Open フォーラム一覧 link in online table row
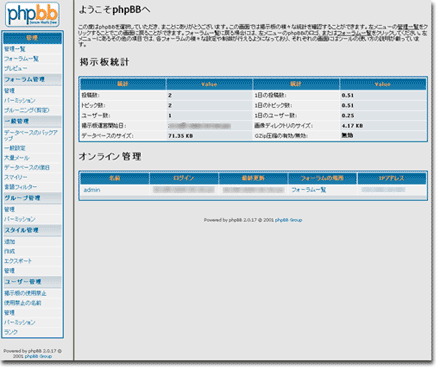The image size is (440, 369). point(309,190)
